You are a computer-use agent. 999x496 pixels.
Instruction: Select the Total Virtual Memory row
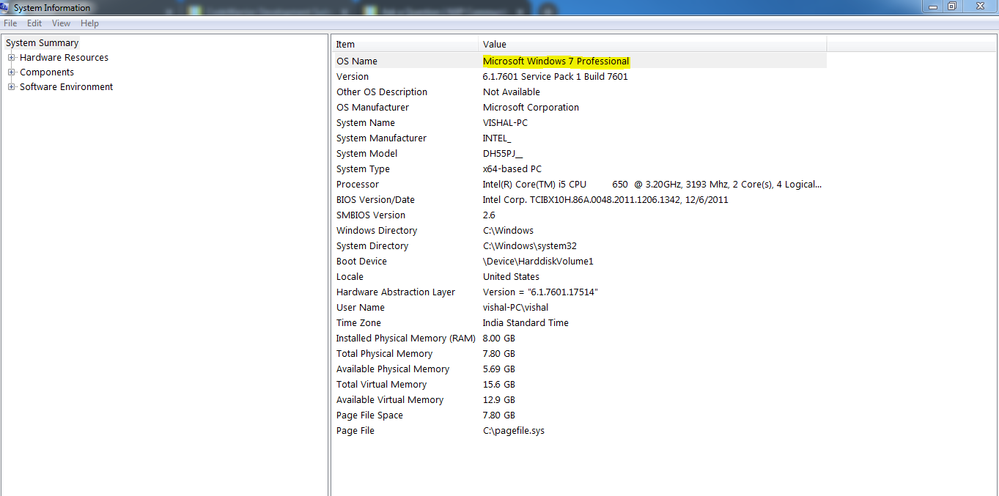580,384
